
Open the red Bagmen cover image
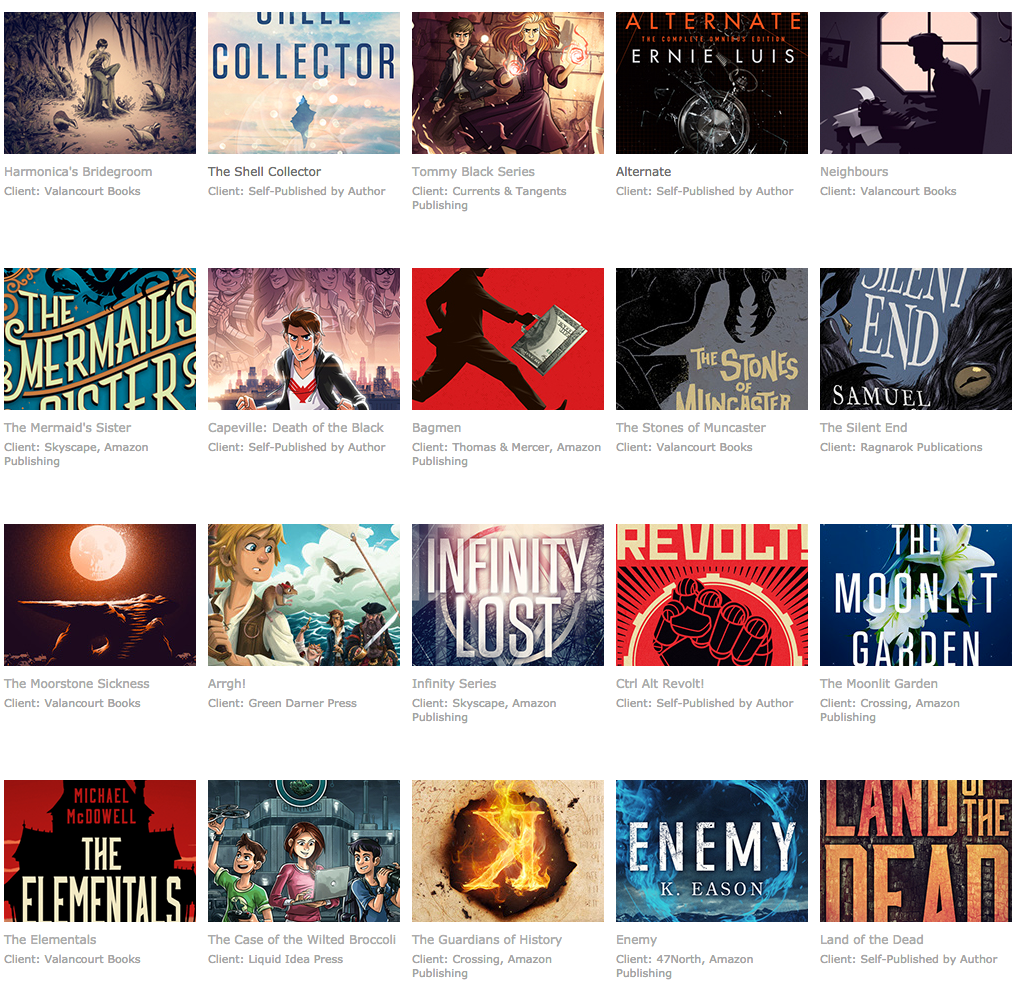point(508,339)
